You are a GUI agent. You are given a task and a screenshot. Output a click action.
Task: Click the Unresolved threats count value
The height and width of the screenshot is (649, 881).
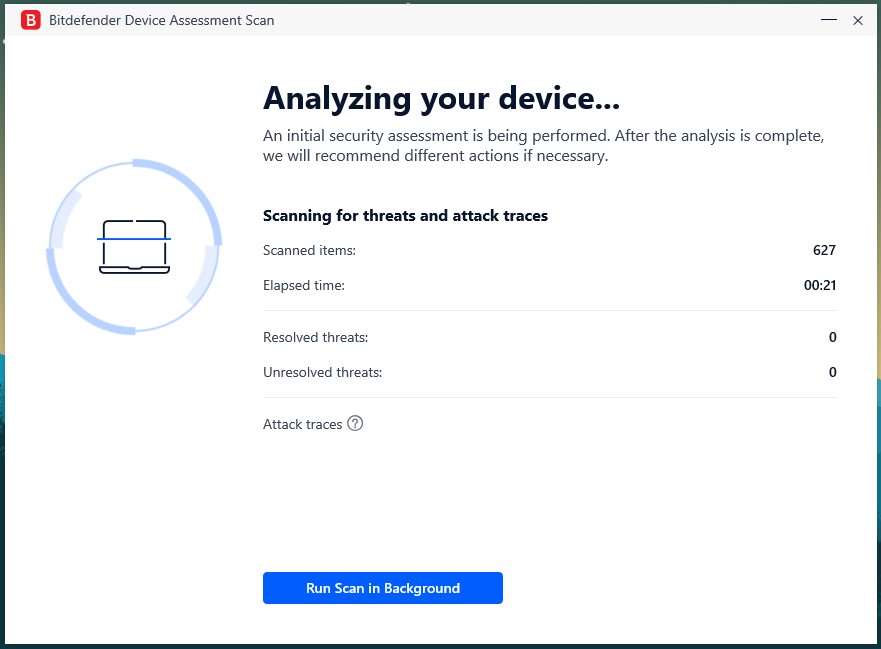833,372
